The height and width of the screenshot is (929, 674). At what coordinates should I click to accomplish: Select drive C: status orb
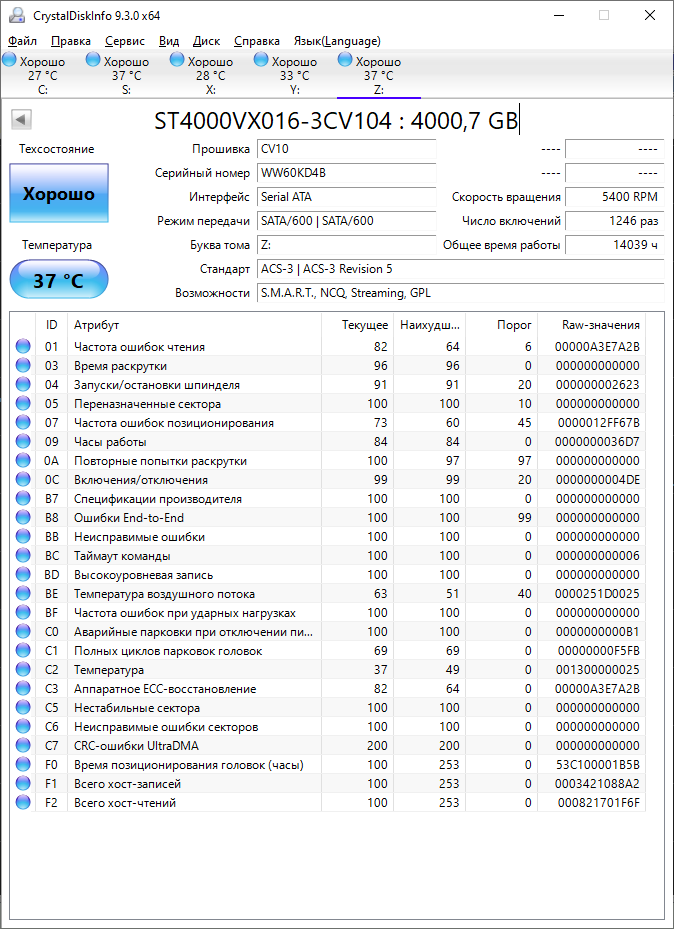pos(9,60)
